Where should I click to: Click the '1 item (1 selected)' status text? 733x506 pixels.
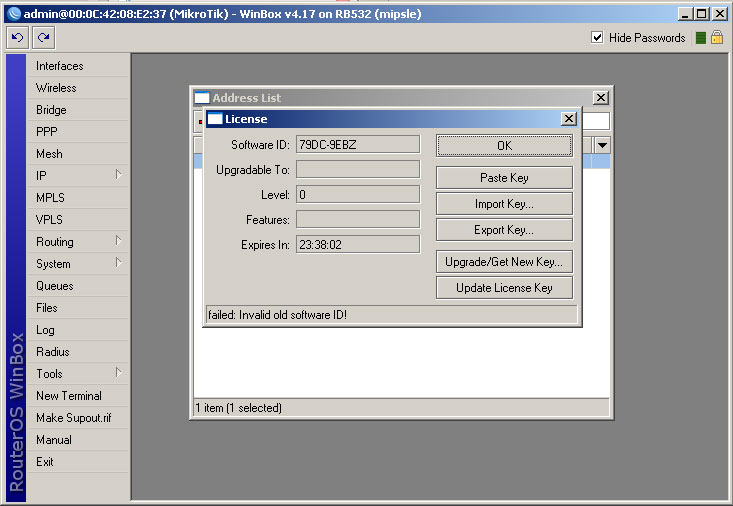(x=238, y=408)
